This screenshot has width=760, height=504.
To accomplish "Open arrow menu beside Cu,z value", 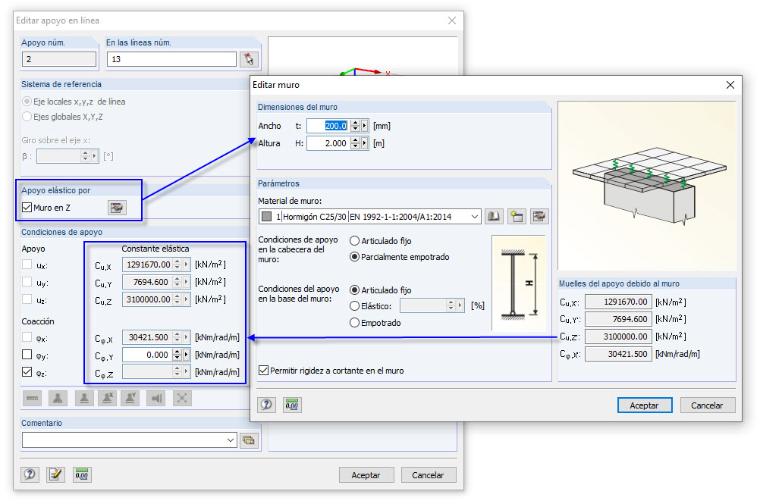I will [x=186, y=299].
